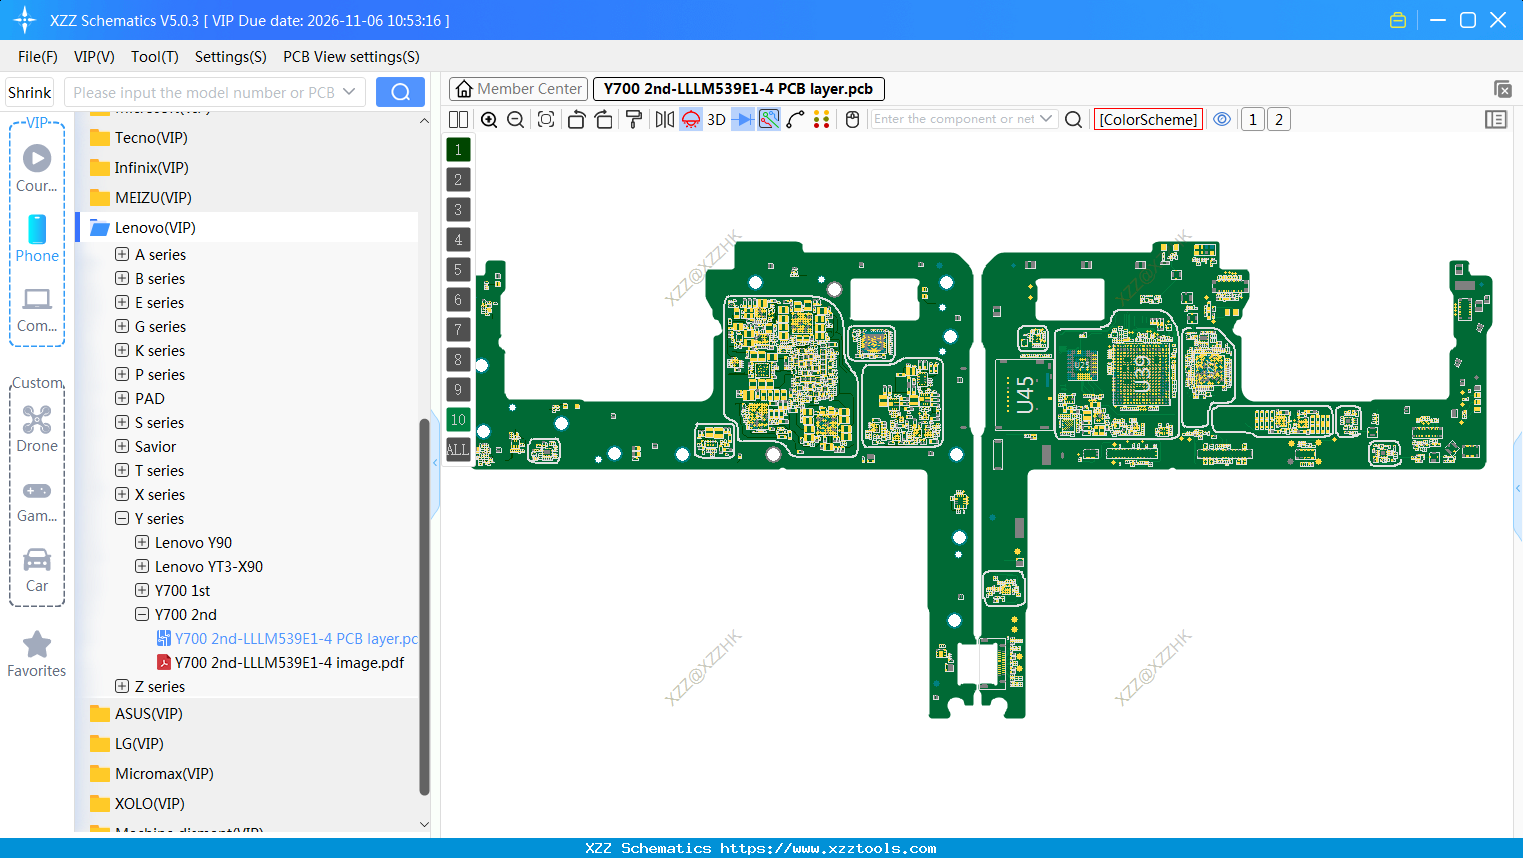Viewport: 1523px width, 858px height.
Task: Open the Member Center
Action: [x=517, y=88]
